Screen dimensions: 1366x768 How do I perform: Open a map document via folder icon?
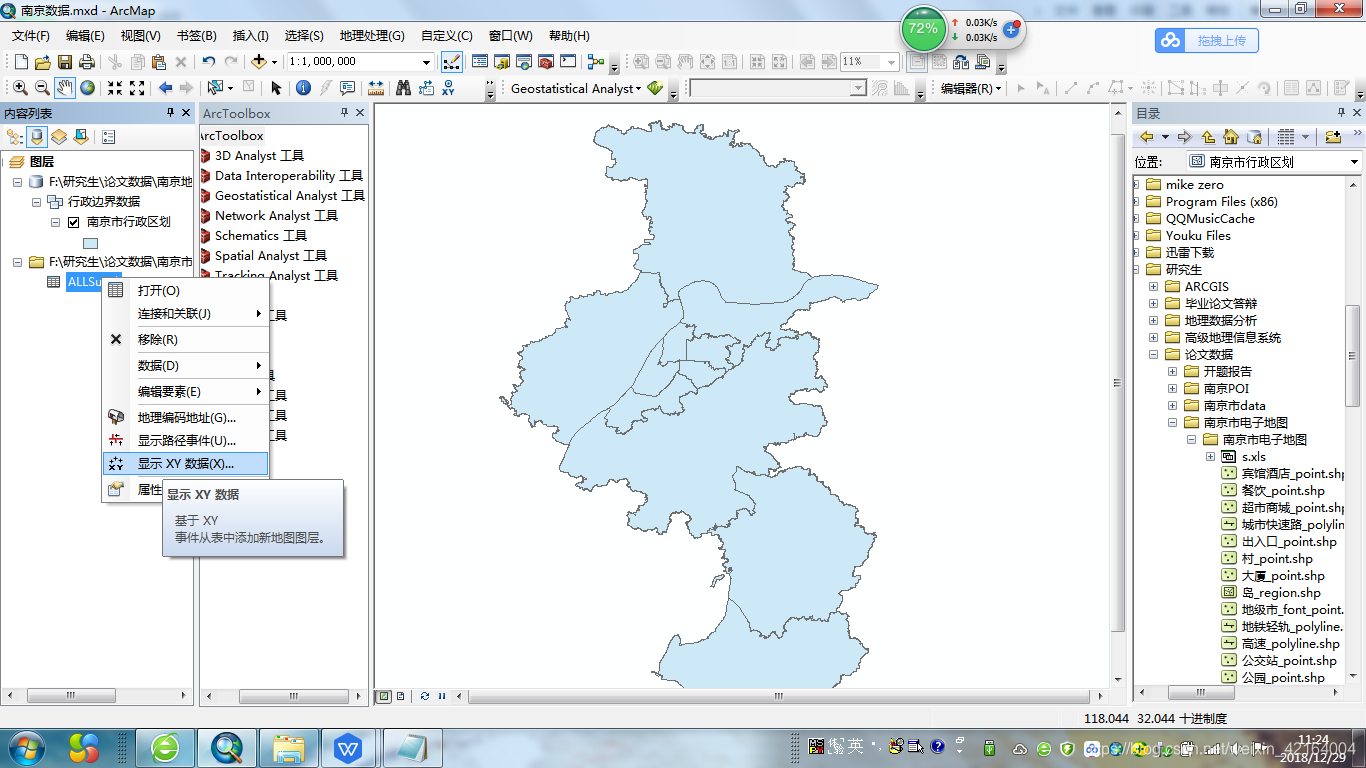coord(42,62)
